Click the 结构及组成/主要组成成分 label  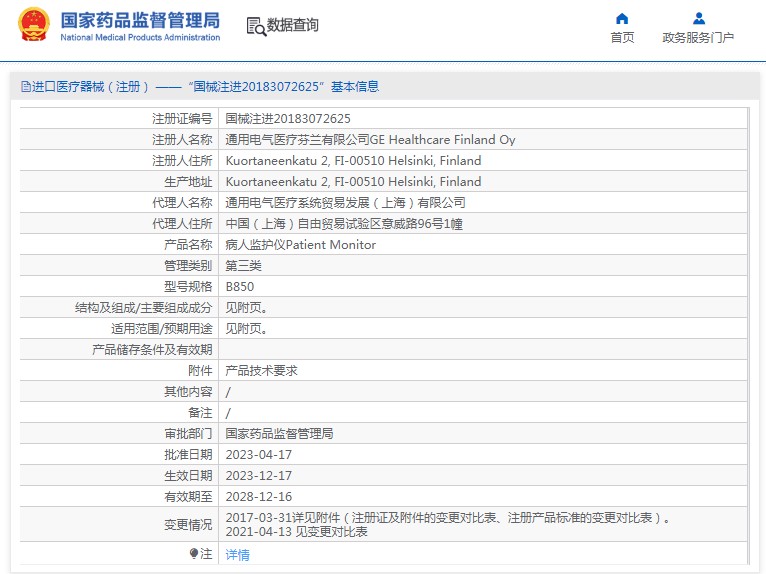click(x=144, y=308)
